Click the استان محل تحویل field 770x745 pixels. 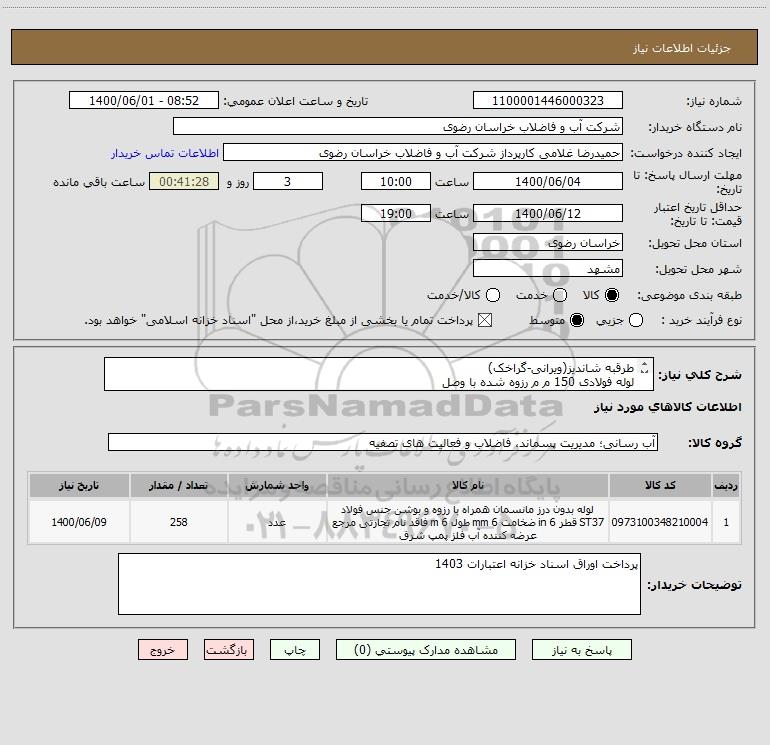click(x=548, y=242)
